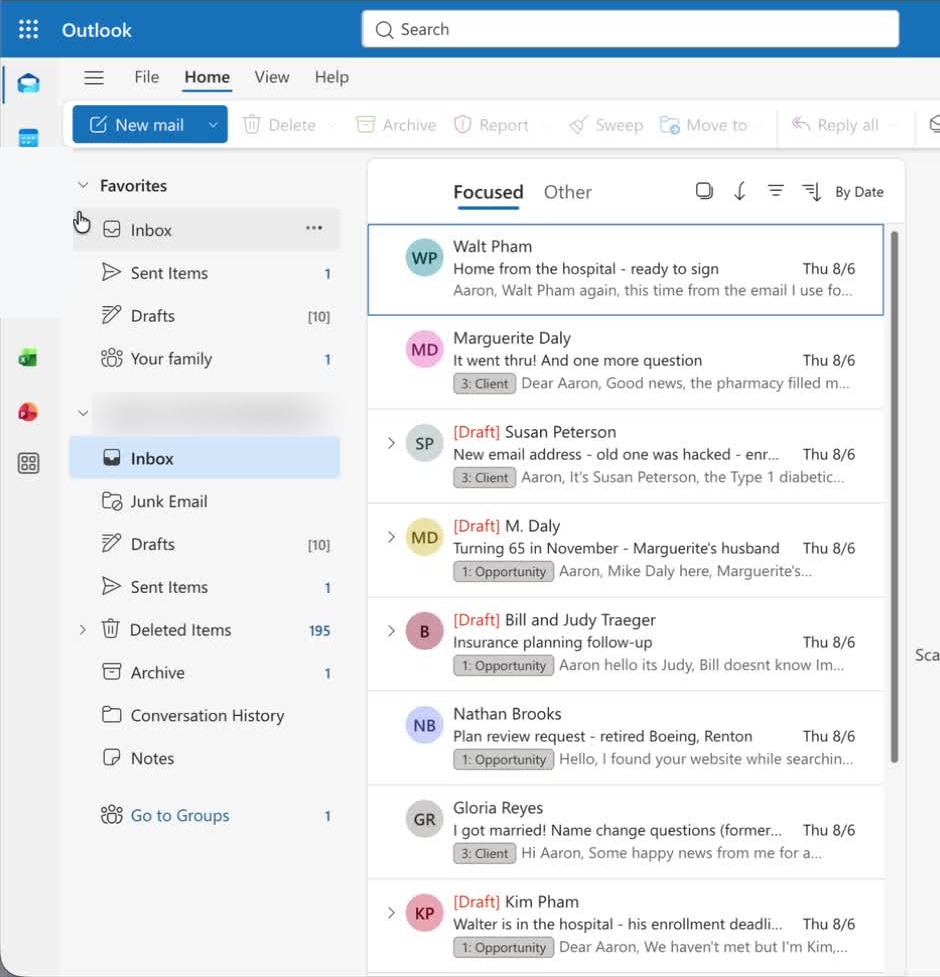940x977 pixels.
Task: Toggle the hamburger navigation pane icon
Action: pos(94,77)
